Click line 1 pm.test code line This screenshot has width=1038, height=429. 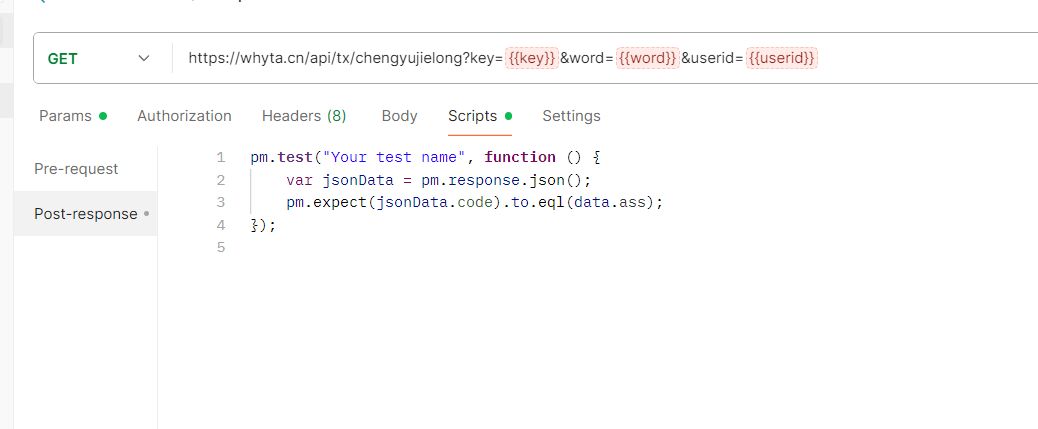pos(424,158)
